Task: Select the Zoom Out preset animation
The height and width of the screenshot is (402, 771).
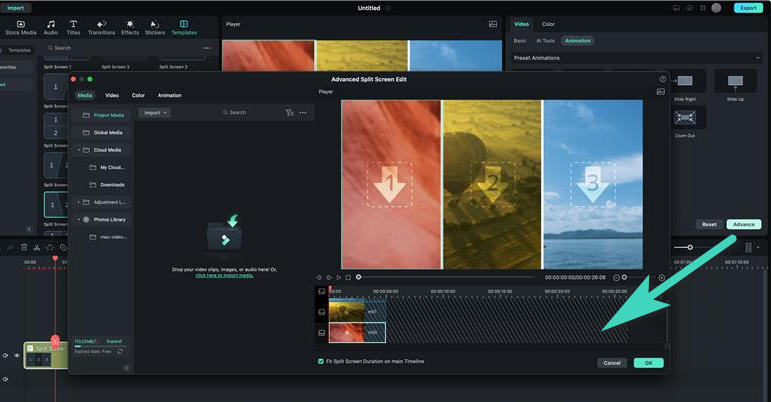Action: coord(685,118)
